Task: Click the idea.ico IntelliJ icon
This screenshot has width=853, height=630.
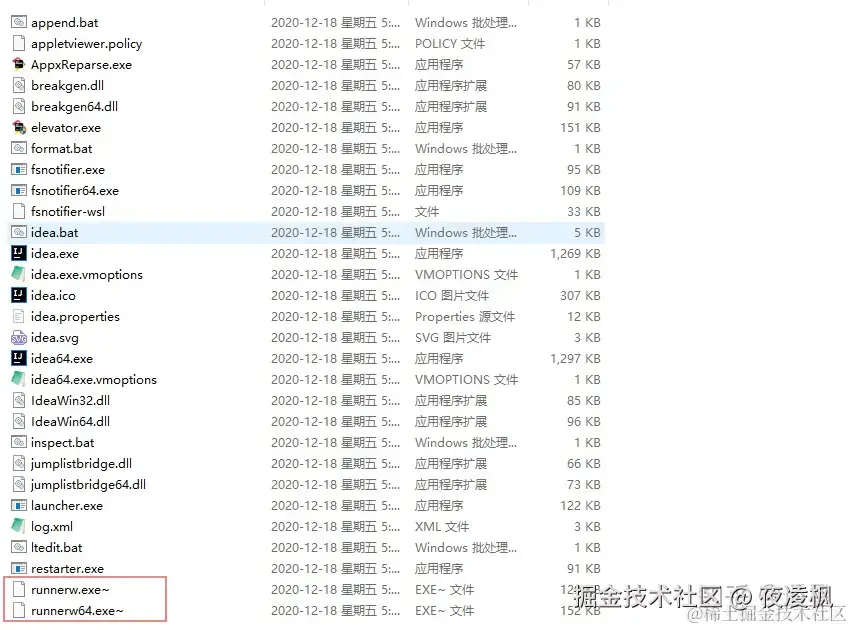Action: pyautogui.click(x=21, y=295)
